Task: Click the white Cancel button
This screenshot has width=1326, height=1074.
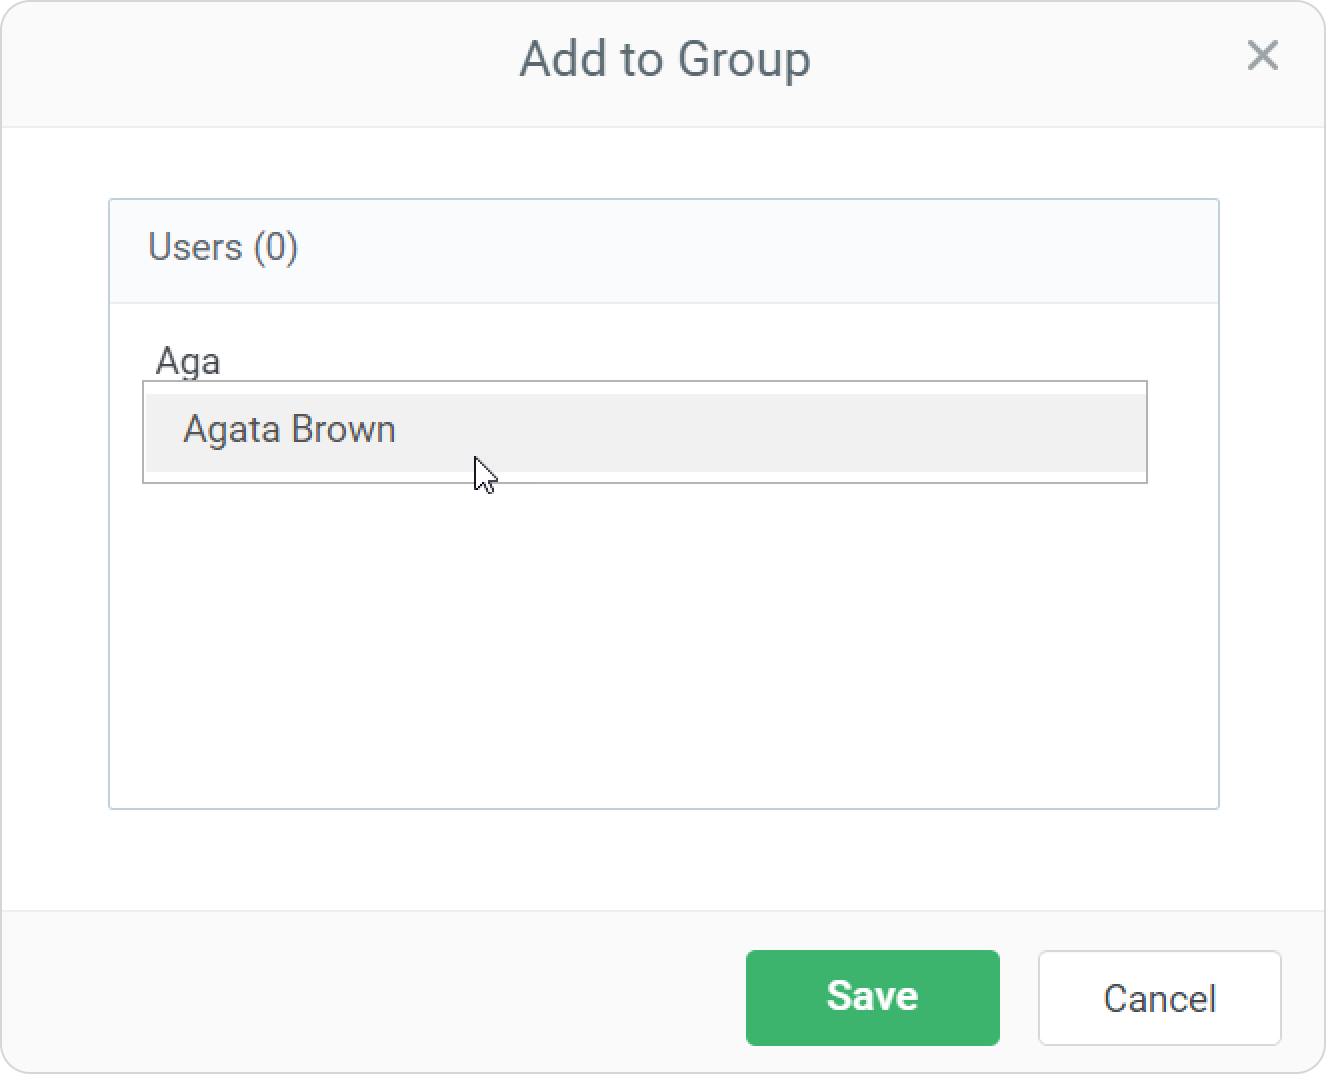Action: click(1159, 997)
